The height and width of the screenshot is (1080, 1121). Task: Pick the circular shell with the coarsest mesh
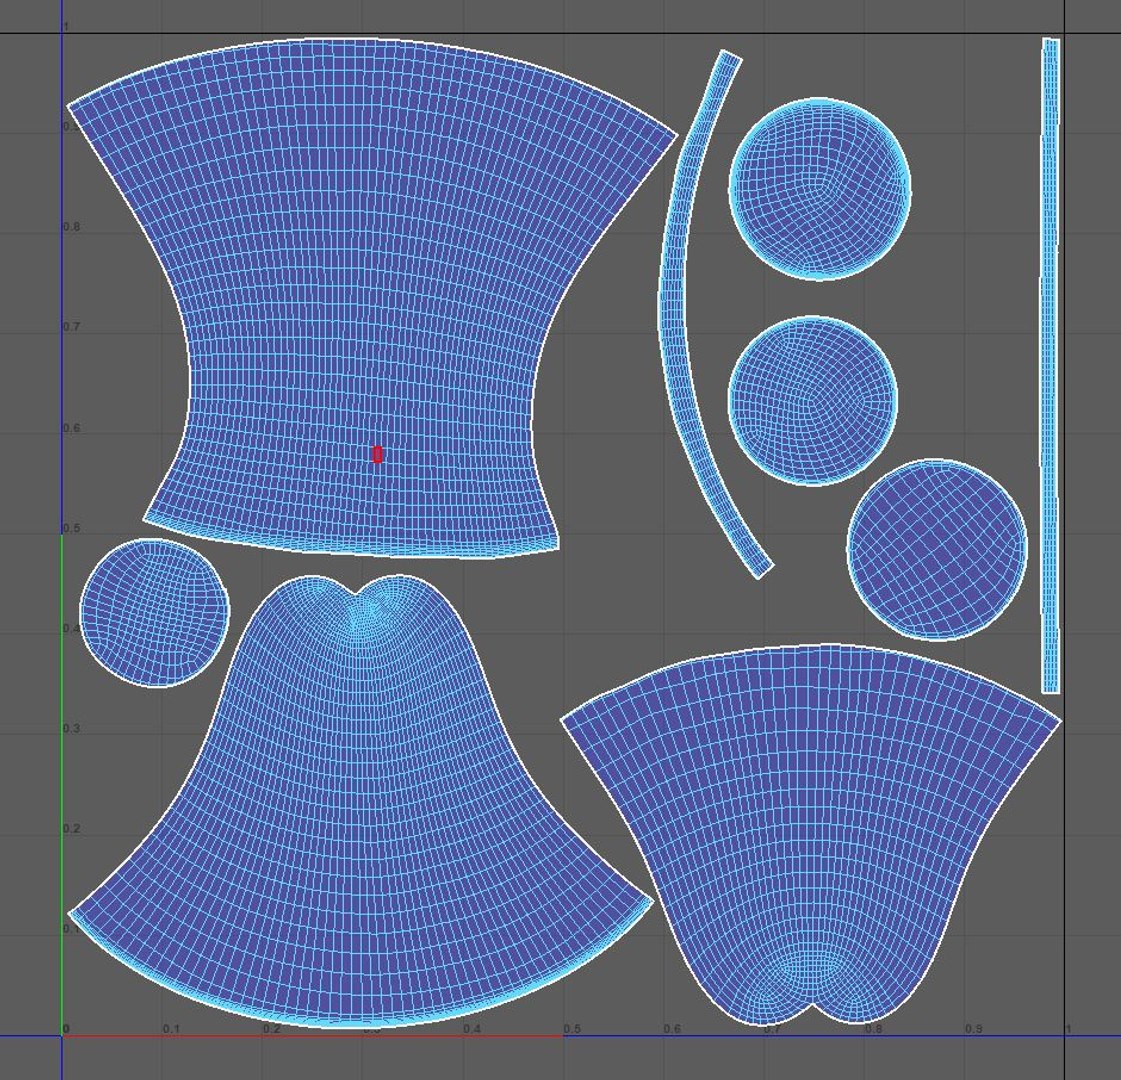937,550
